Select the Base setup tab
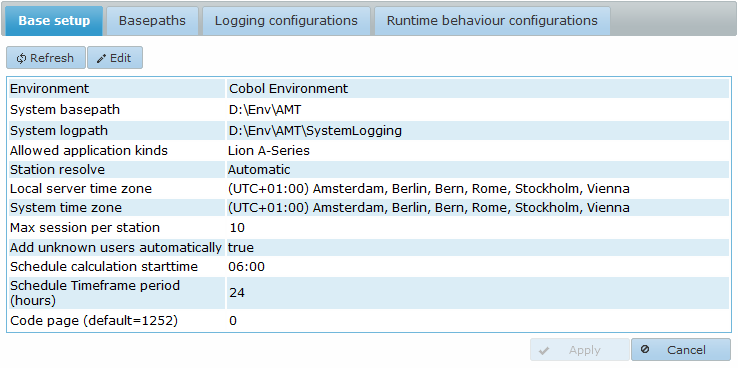This screenshot has height=368, width=738. (x=54, y=21)
